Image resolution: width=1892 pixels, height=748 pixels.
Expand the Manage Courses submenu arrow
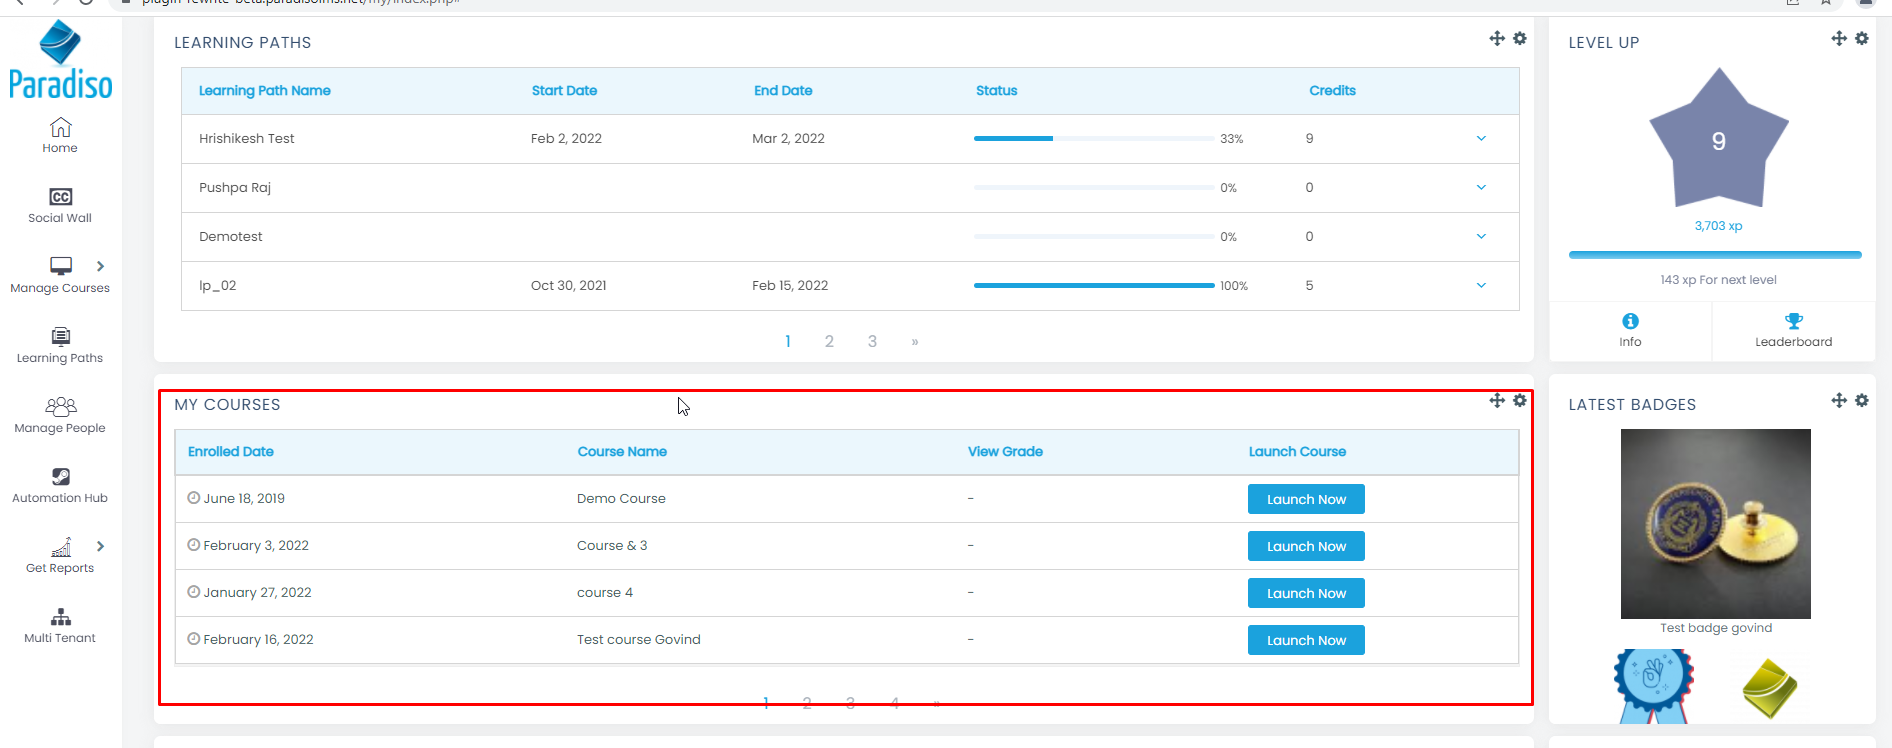click(x=100, y=266)
